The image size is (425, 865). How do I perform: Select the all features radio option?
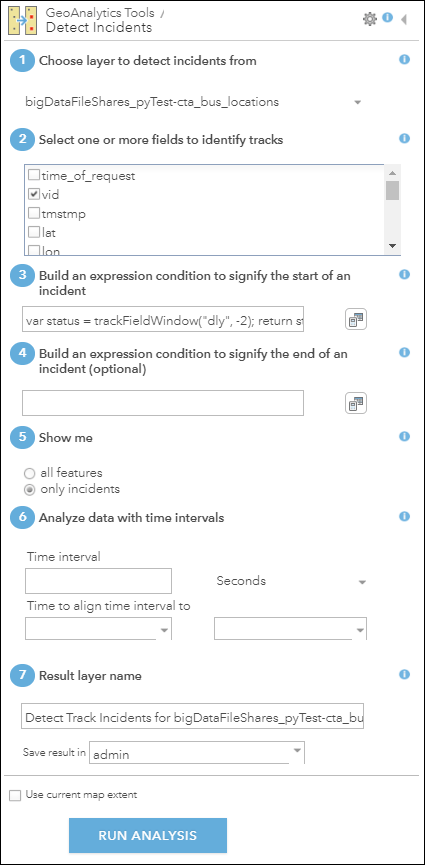coord(30,473)
